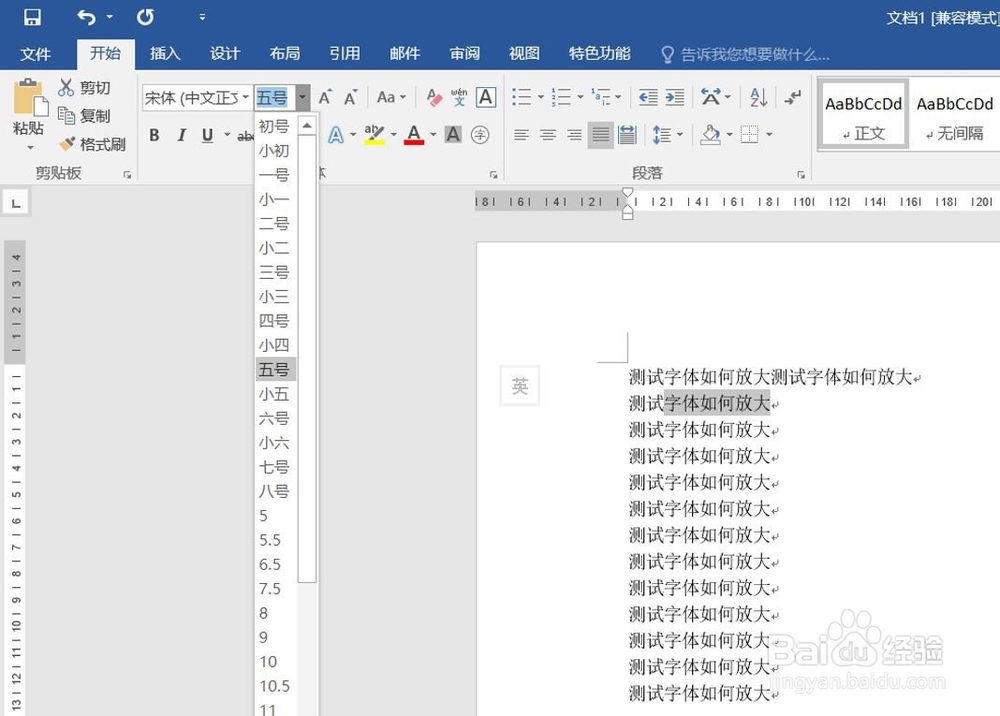Select 三号 from the font size list
The height and width of the screenshot is (716, 1000).
coord(273,272)
